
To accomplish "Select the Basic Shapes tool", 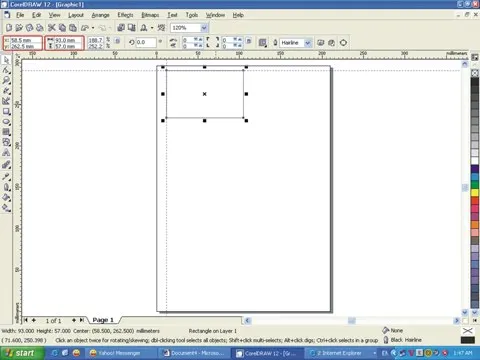I will pos(6,143).
